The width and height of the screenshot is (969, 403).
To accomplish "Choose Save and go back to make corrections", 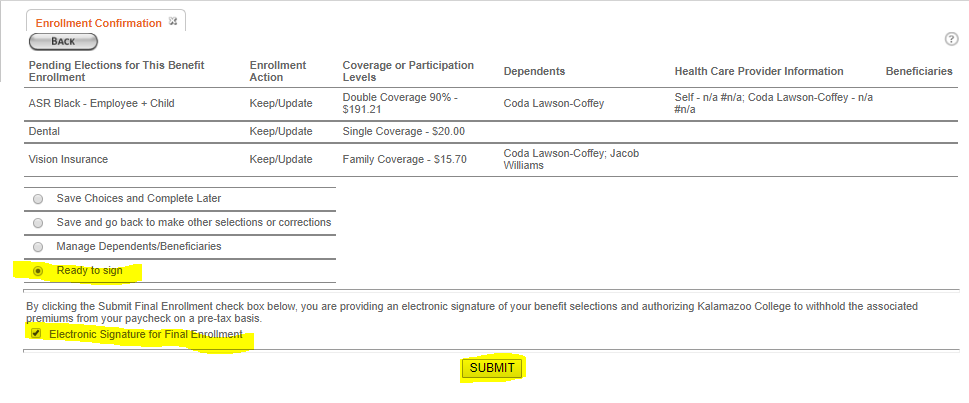I will [x=38, y=223].
